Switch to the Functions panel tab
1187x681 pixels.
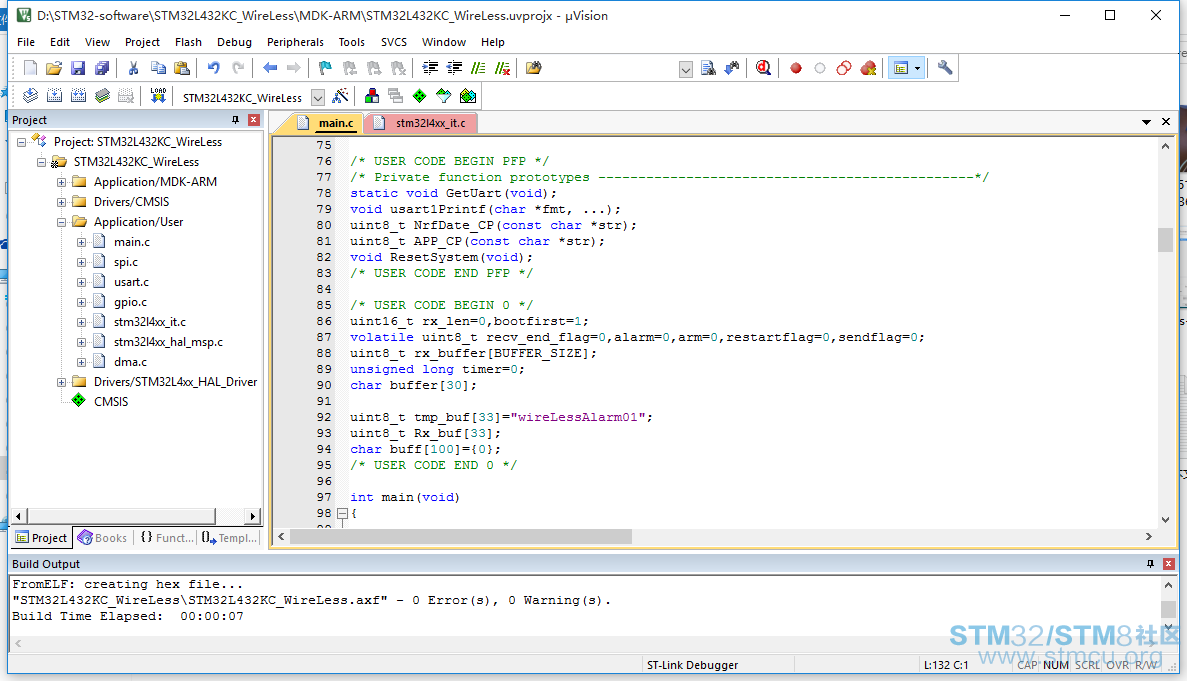point(167,538)
